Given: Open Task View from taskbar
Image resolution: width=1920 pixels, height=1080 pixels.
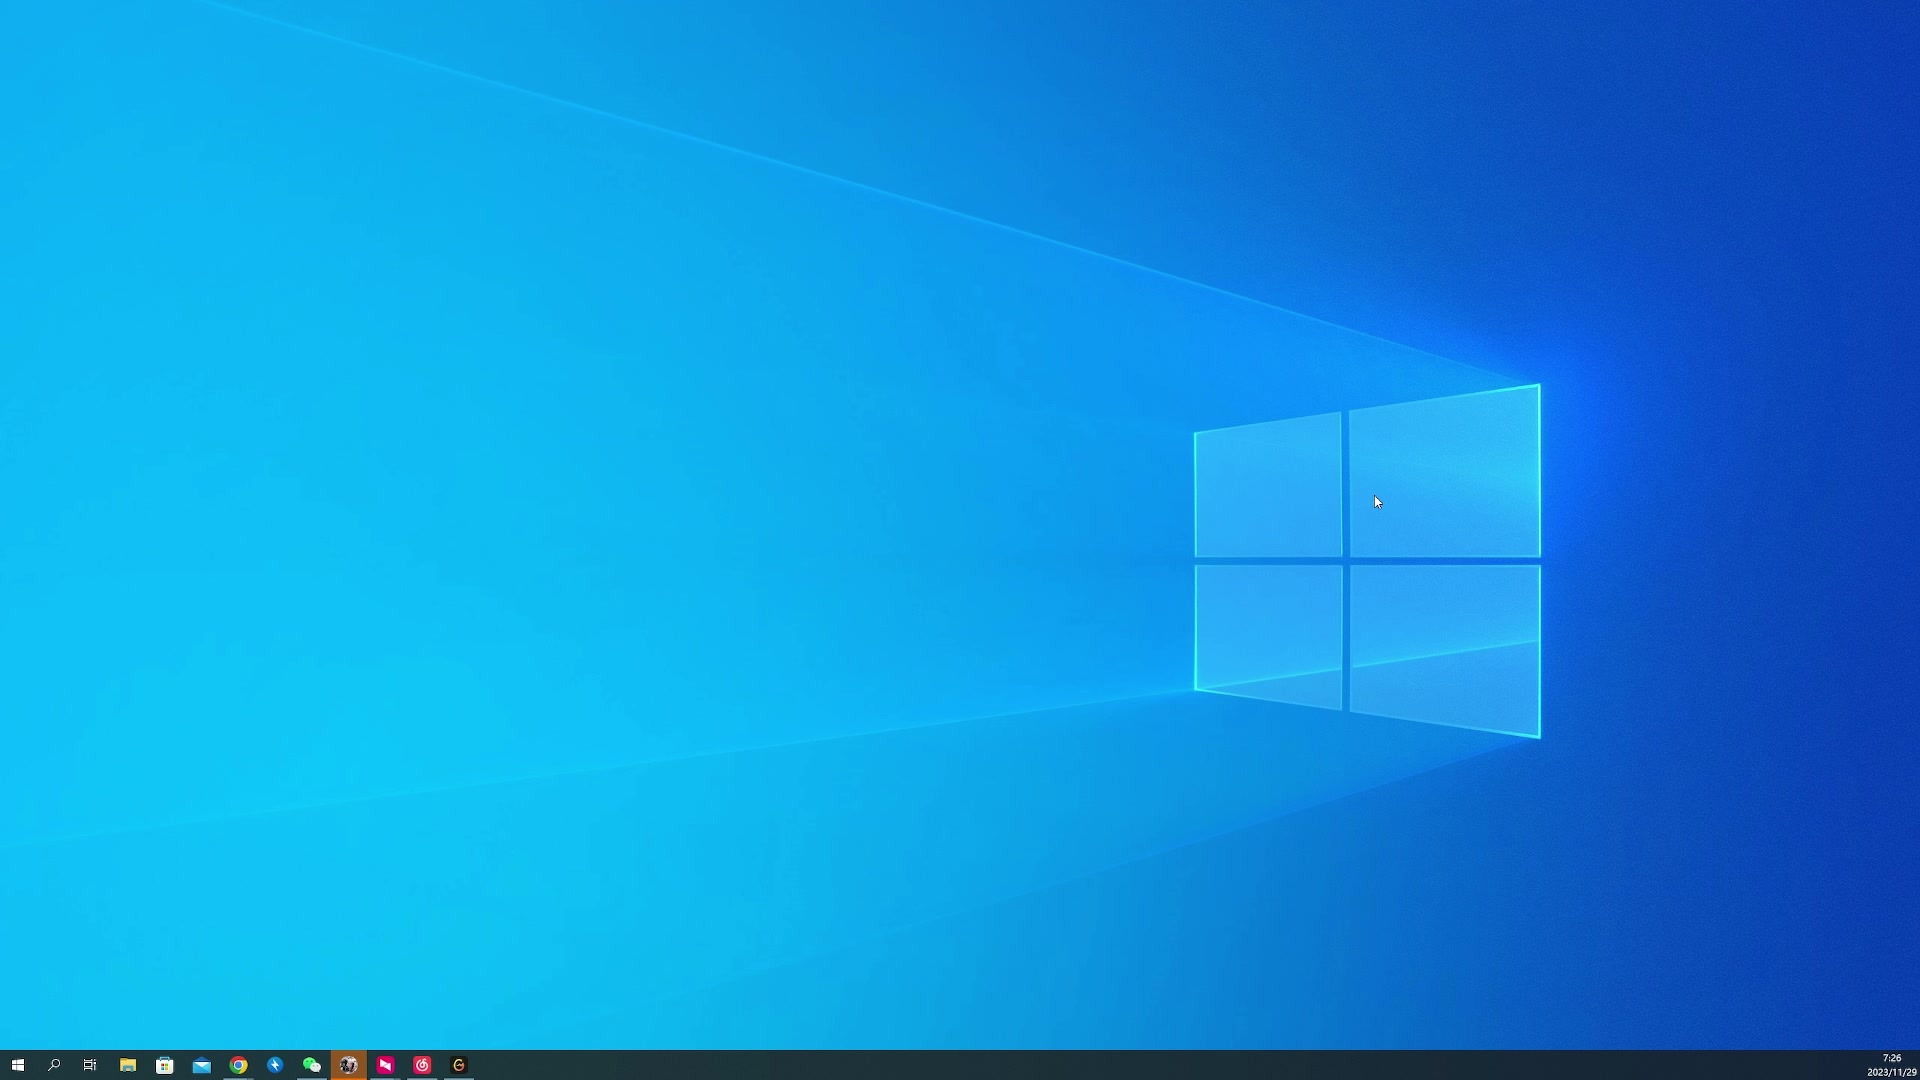Looking at the screenshot, I should 90,1065.
